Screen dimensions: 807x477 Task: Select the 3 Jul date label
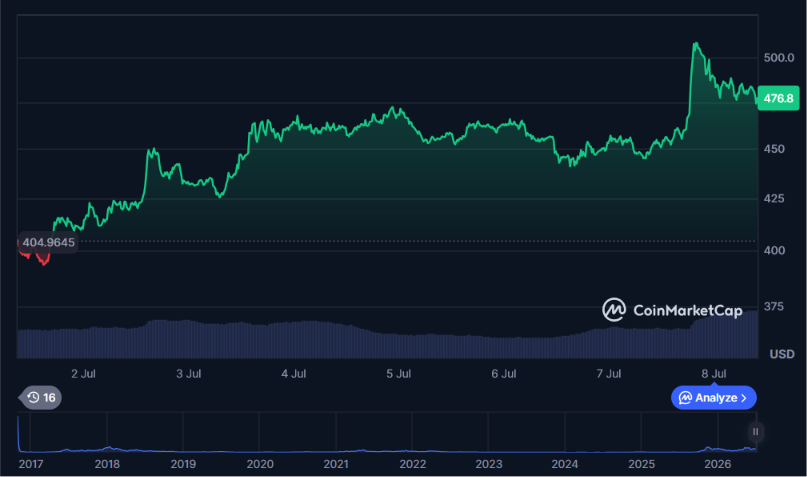(x=188, y=374)
